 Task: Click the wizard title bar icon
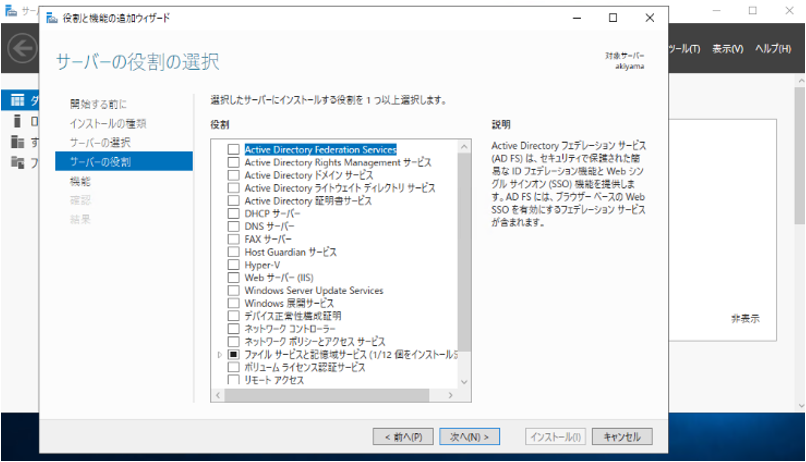point(52,18)
